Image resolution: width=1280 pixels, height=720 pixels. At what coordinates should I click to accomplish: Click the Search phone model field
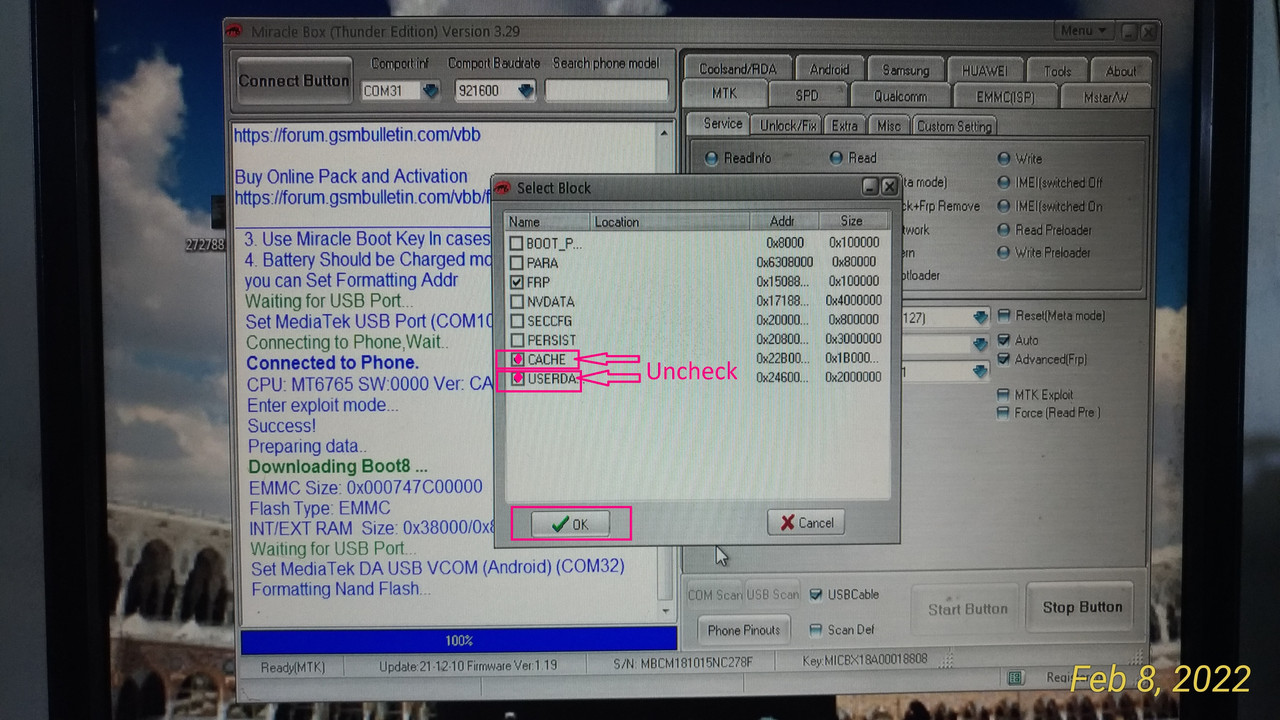[x=606, y=91]
